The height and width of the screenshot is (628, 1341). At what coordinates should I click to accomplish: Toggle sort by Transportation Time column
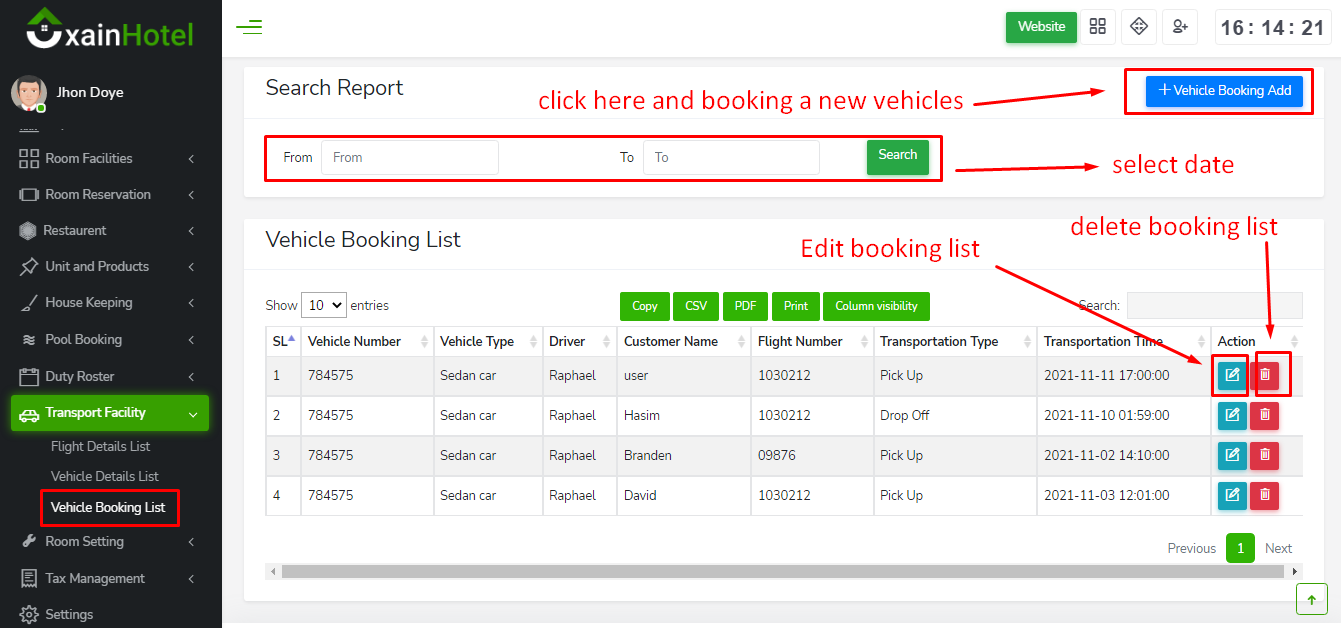pos(1123,341)
